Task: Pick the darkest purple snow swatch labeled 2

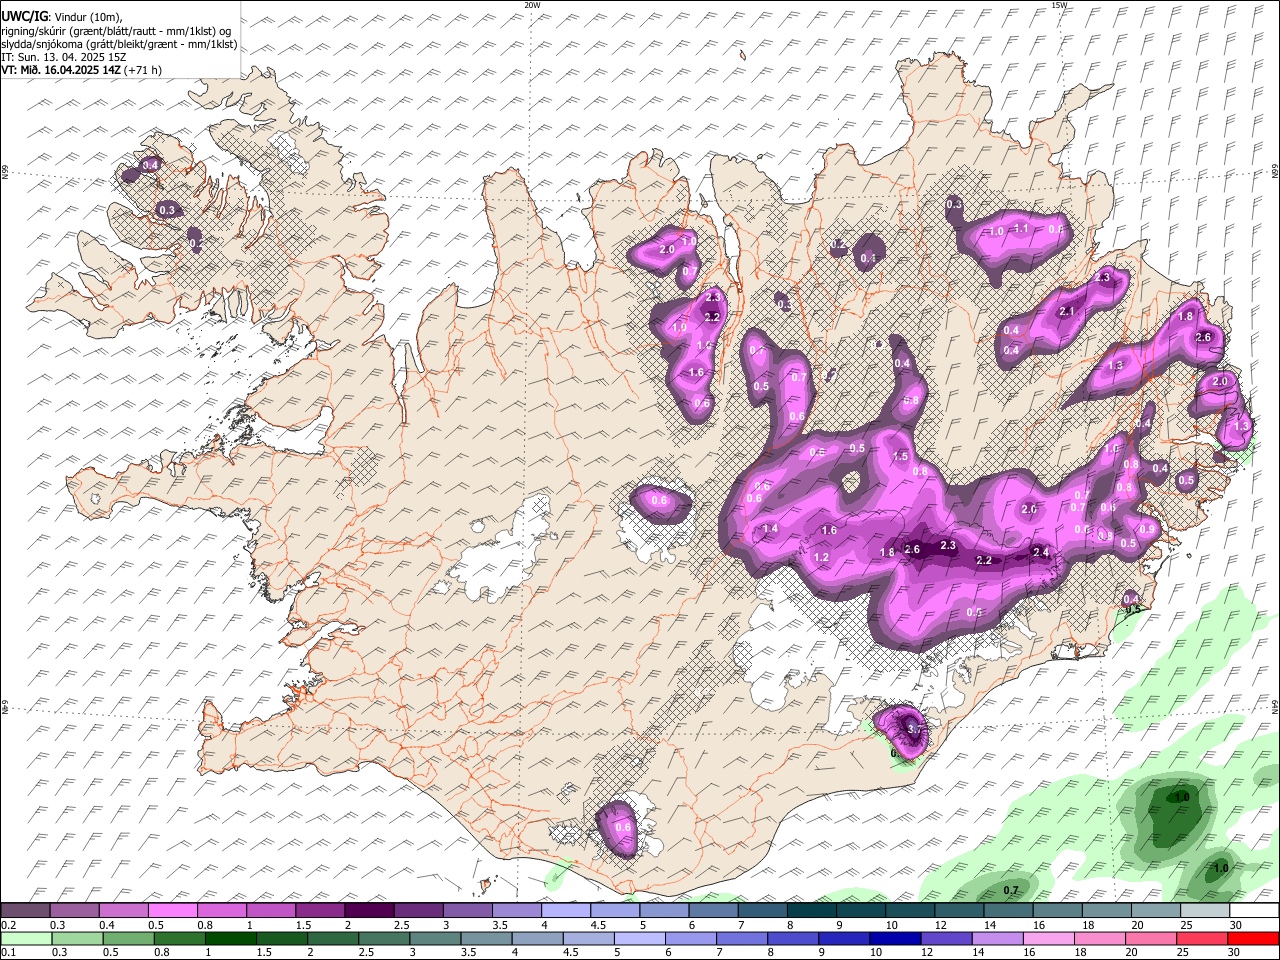Action: (x=368, y=910)
